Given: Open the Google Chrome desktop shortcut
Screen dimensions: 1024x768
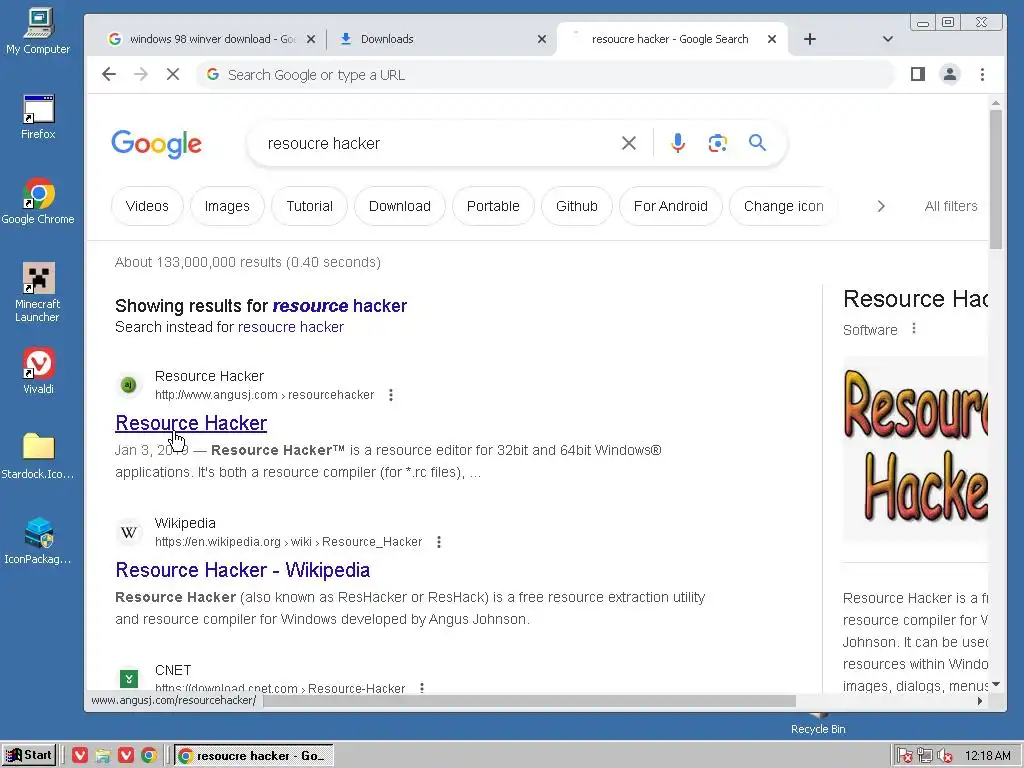Looking at the screenshot, I should click(38, 201).
